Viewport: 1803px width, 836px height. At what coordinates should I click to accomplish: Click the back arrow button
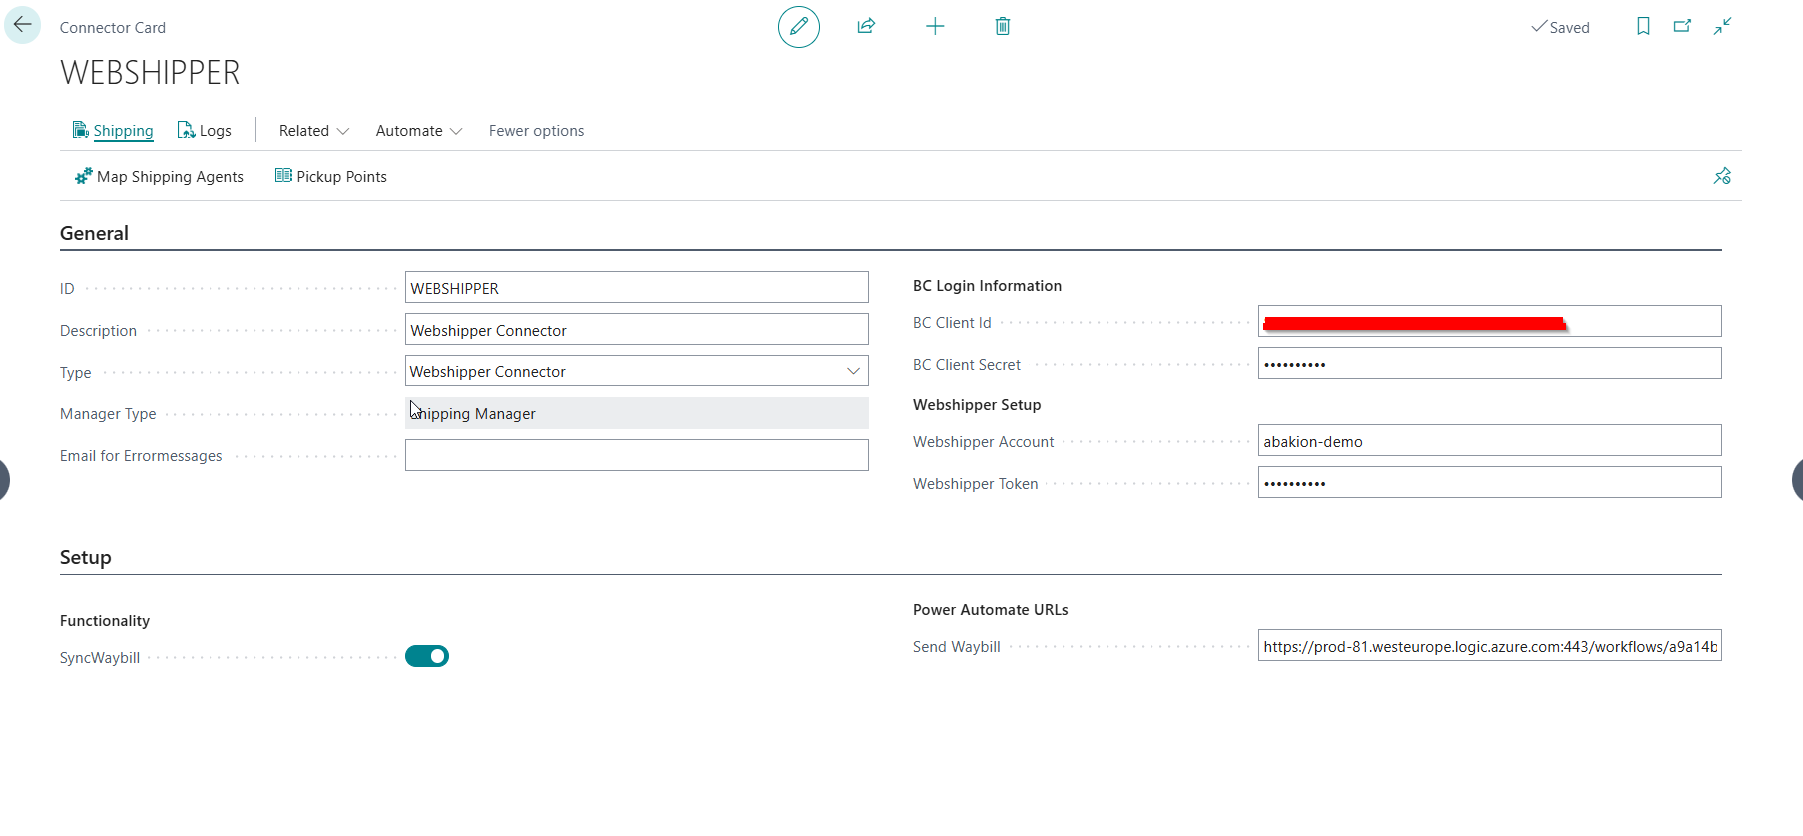(22, 25)
